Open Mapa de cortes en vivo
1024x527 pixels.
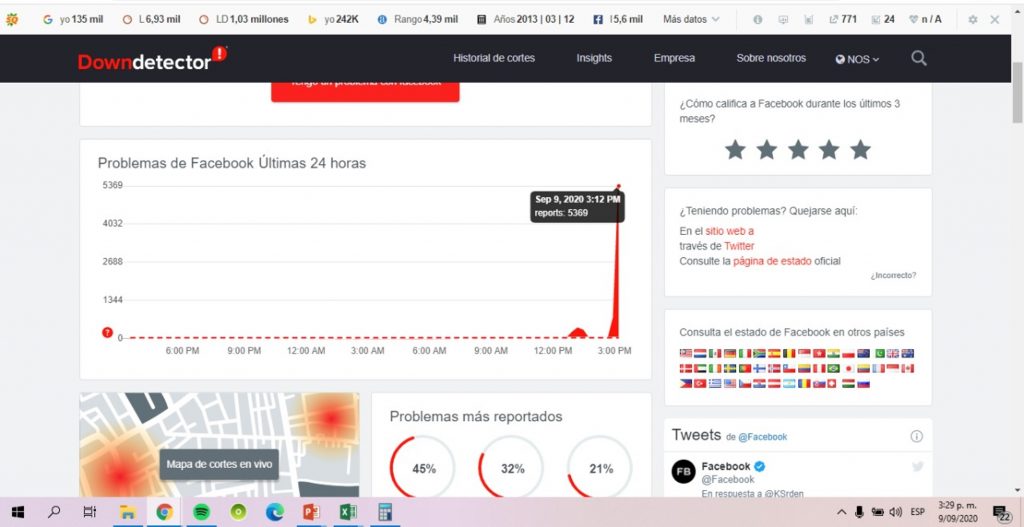(219, 464)
